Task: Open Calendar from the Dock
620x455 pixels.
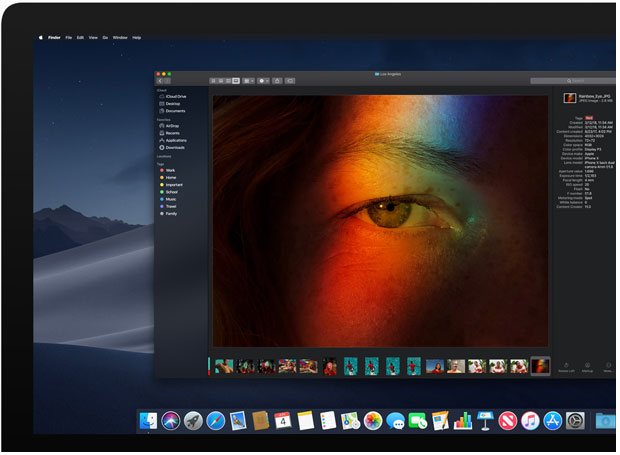Action: 283,421
